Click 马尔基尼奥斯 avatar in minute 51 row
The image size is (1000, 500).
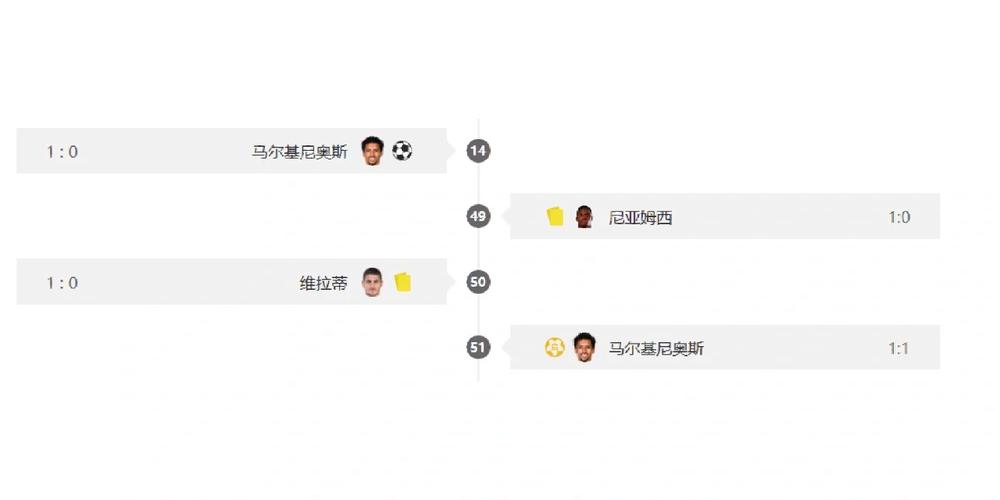click(x=584, y=348)
